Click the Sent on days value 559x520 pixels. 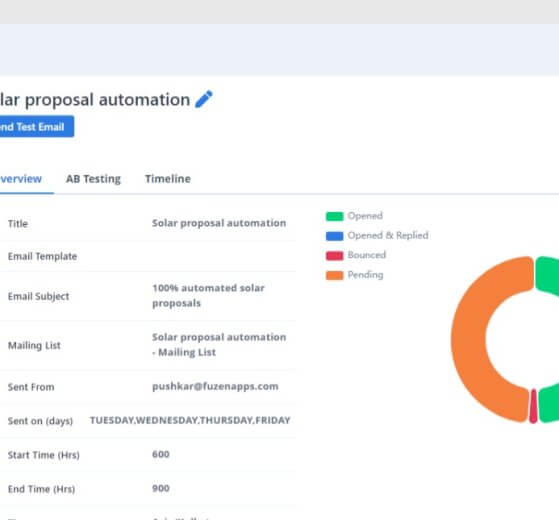point(190,420)
